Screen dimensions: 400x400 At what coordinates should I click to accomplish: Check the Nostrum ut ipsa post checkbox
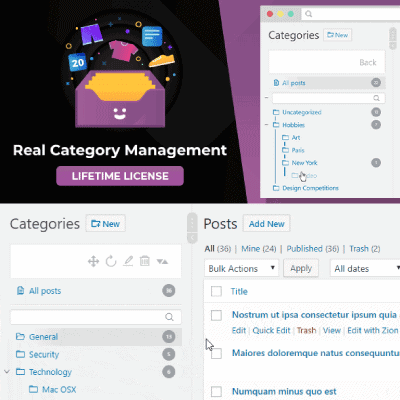click(x=216, y=315)
